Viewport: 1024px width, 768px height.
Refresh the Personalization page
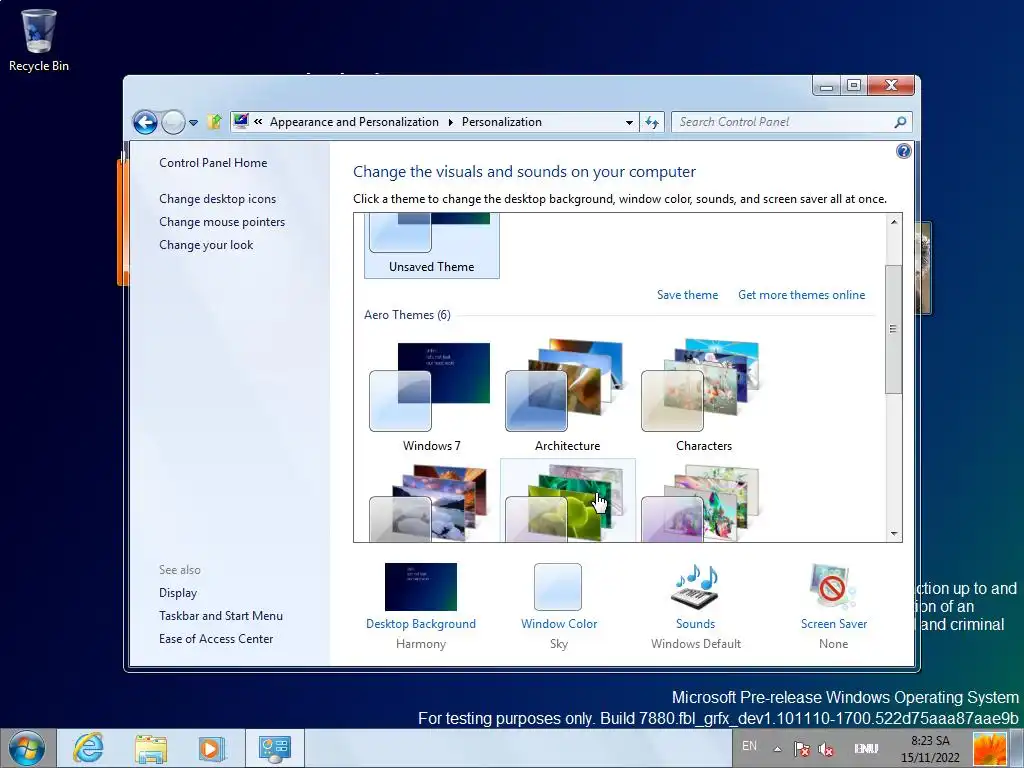(x=652, y=122)
